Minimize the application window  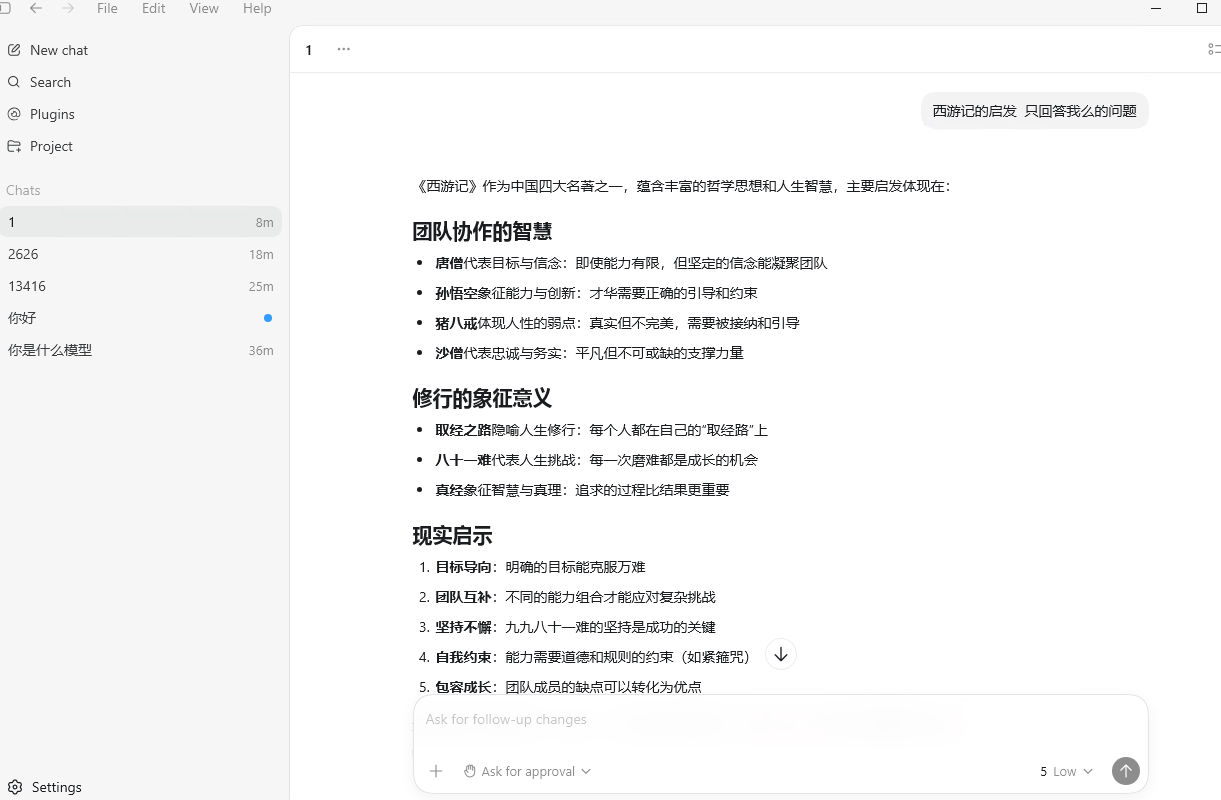1156,8
